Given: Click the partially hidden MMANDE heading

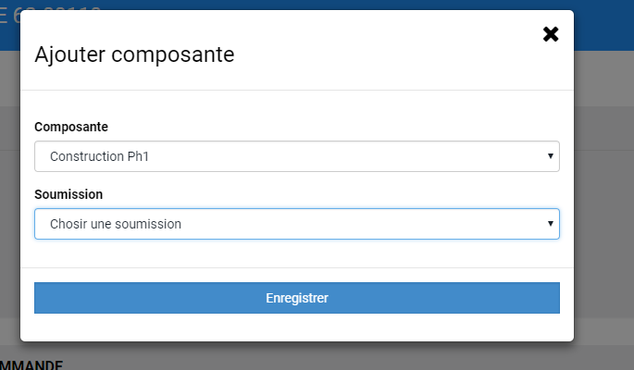Looking at the screenshot, I should coord(31,365).
